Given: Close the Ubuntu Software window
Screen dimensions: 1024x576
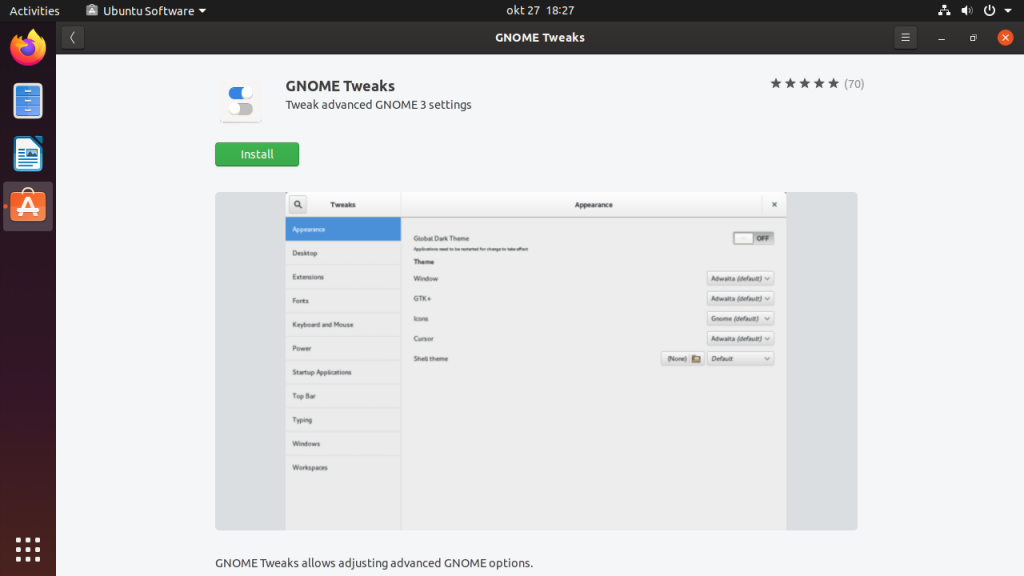Looking at the screenshot, I should tap(1005, 38).
